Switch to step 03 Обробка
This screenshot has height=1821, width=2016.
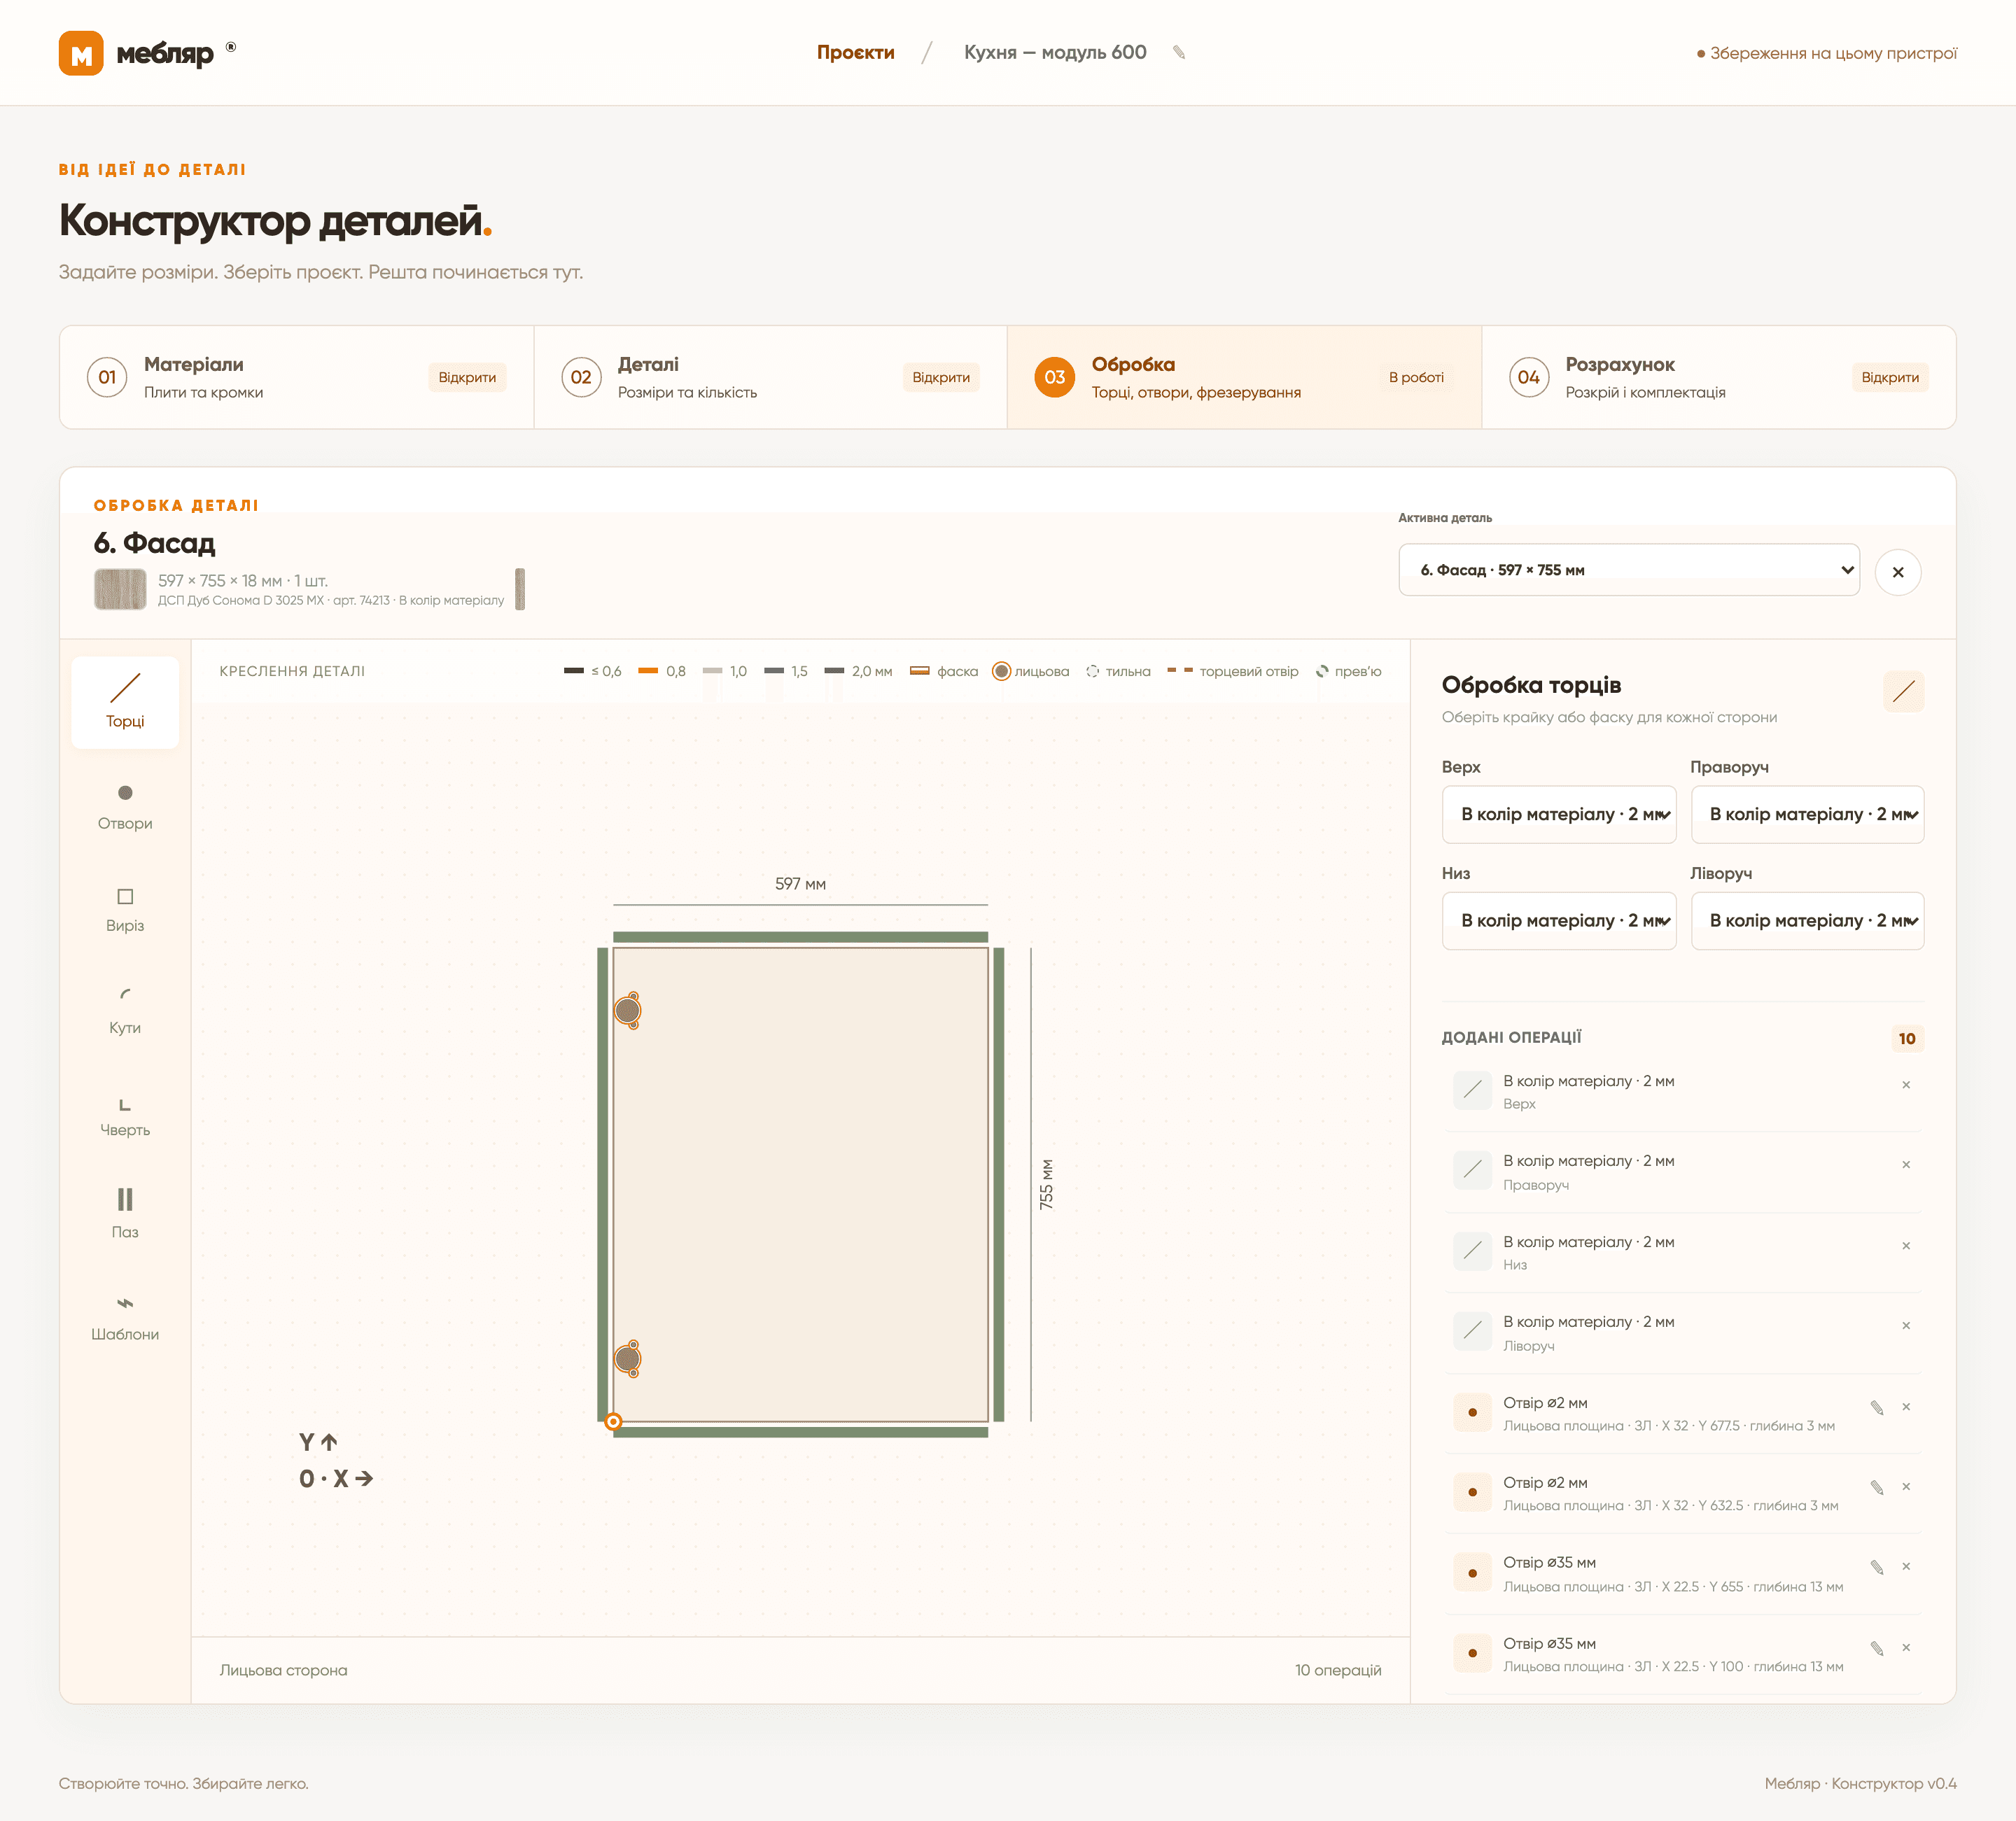(x=1244, y=377)
